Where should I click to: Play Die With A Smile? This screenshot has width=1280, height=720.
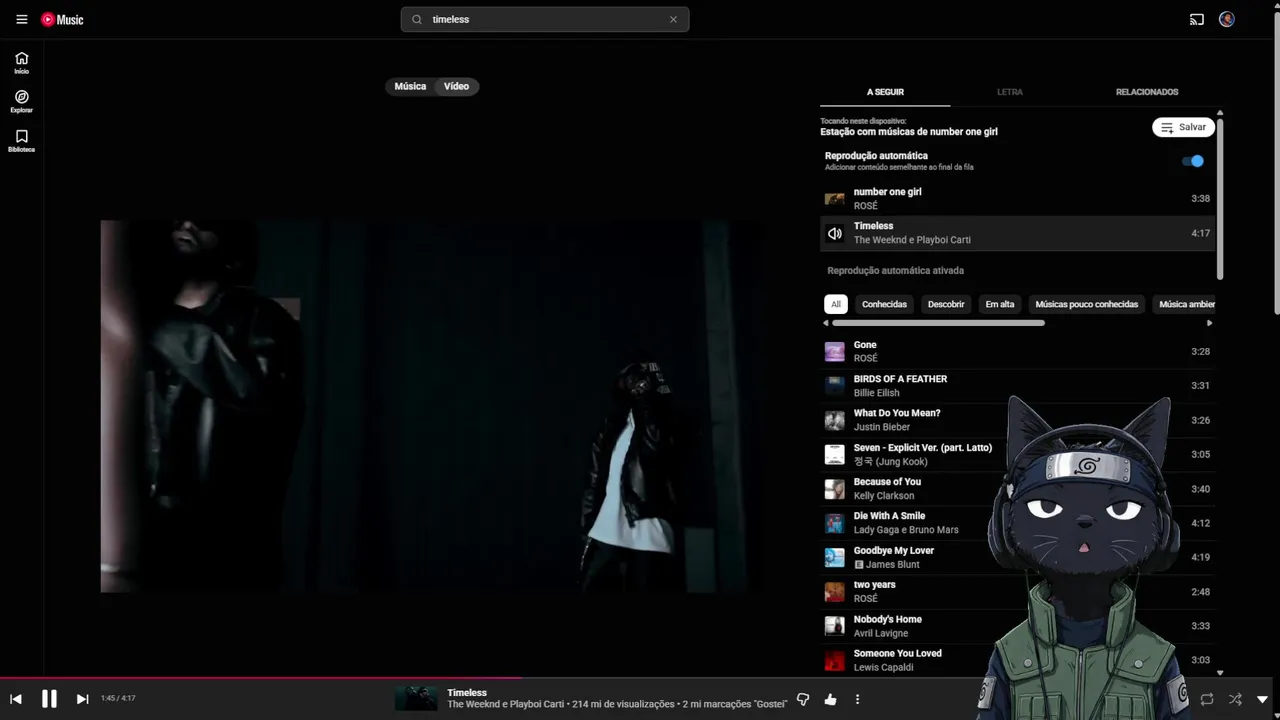tap(1017, 523)
